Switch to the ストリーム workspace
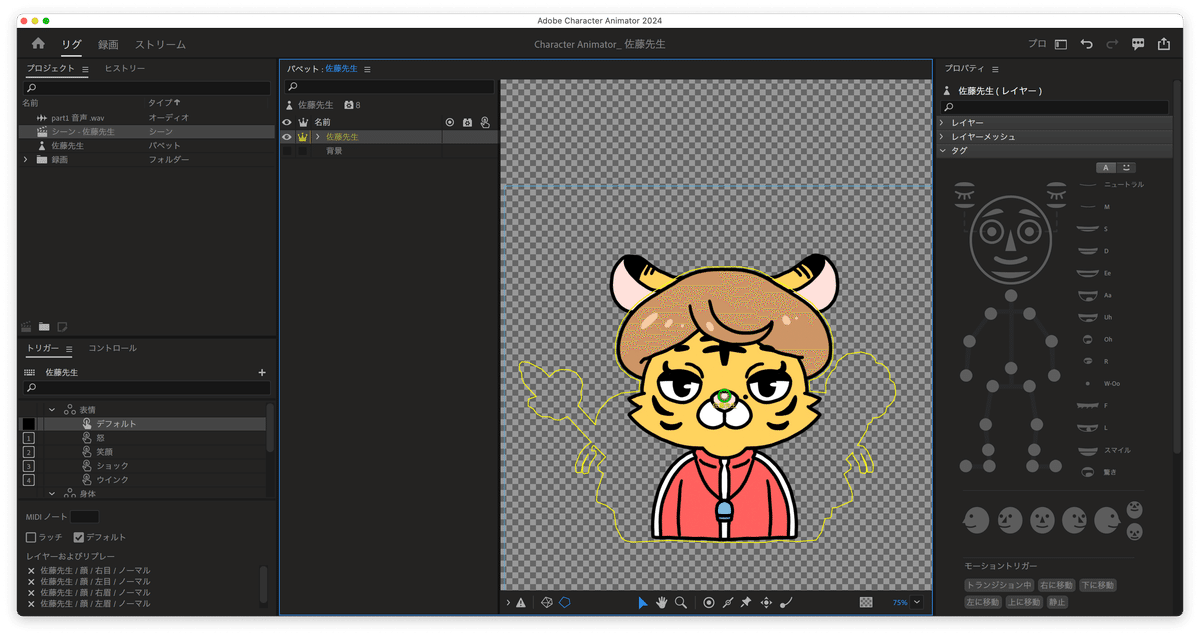1200x636 pixels. click(160, 44)
